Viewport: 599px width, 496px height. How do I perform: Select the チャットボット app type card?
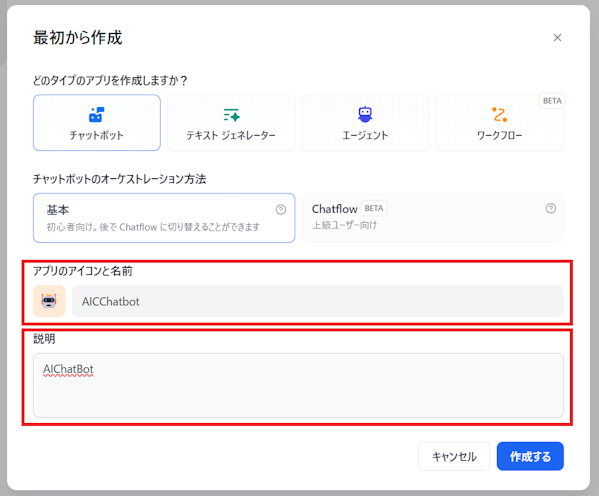coord(97,123)
